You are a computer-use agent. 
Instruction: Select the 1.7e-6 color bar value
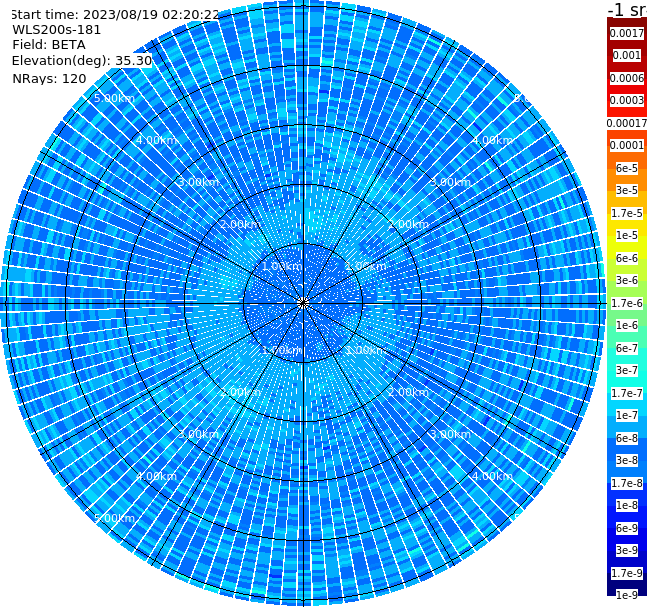(x=627, y=303)
